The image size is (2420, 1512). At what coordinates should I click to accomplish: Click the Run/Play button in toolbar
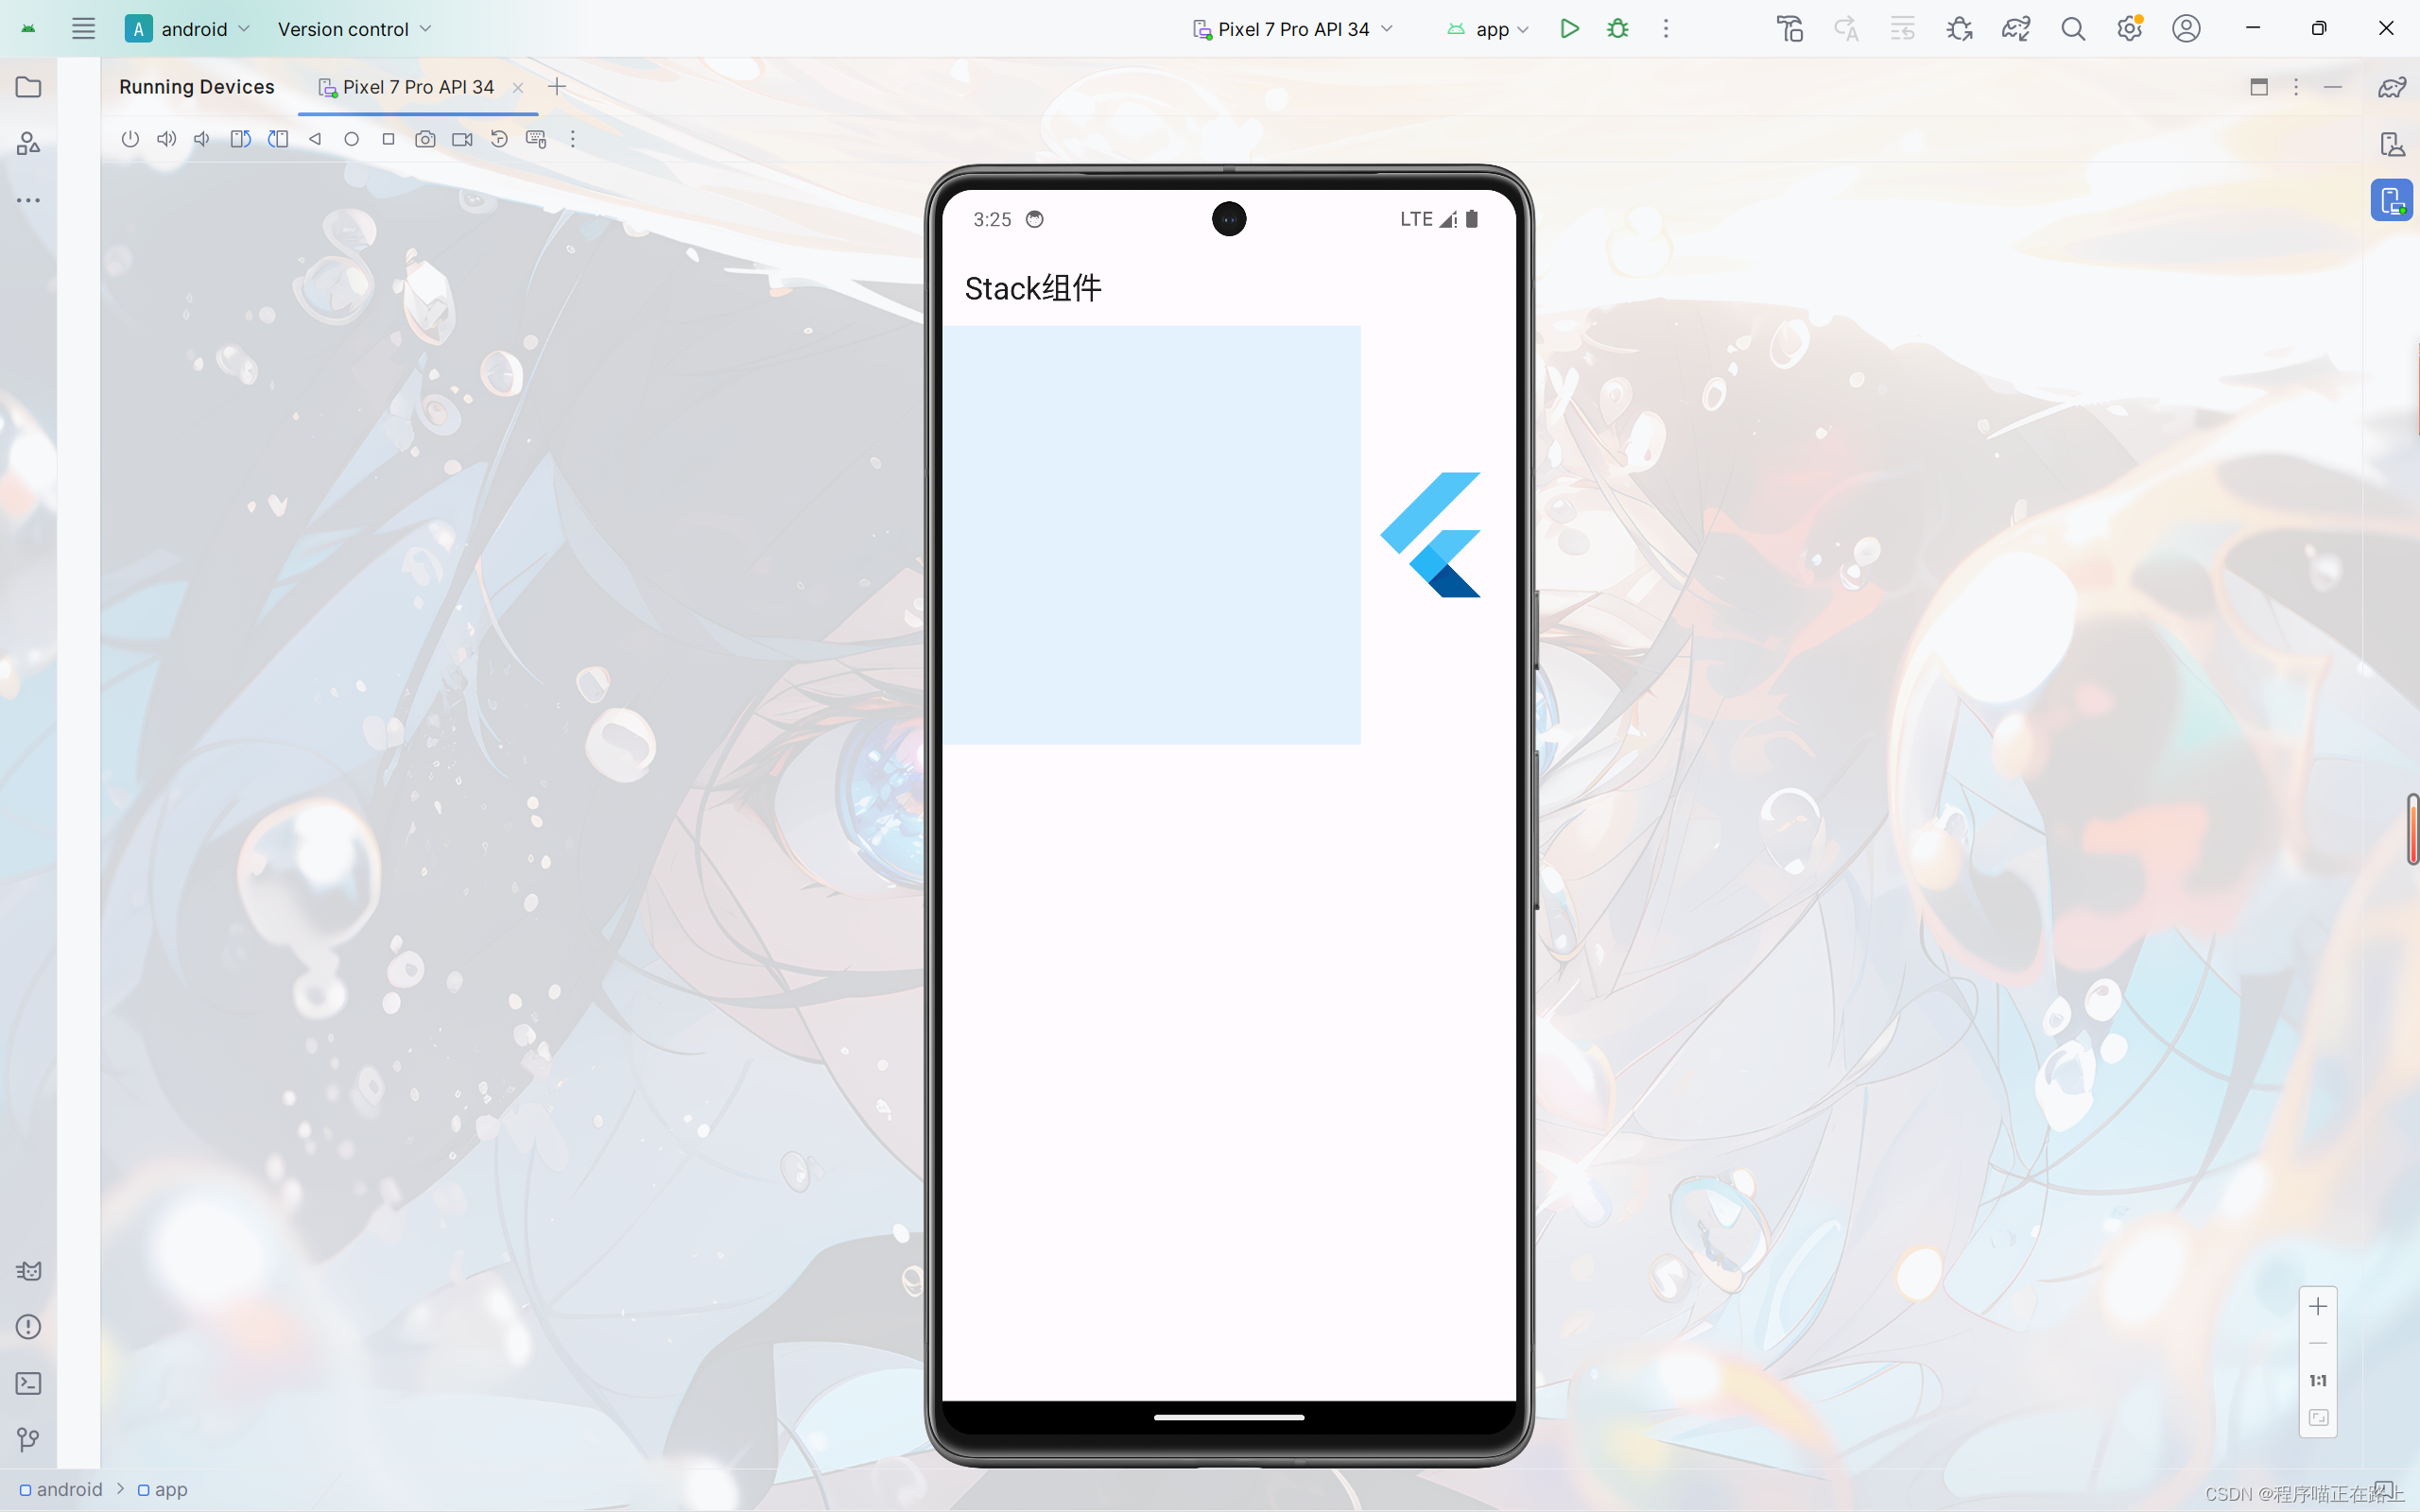pyautogui.click(x=1568, y=29)
